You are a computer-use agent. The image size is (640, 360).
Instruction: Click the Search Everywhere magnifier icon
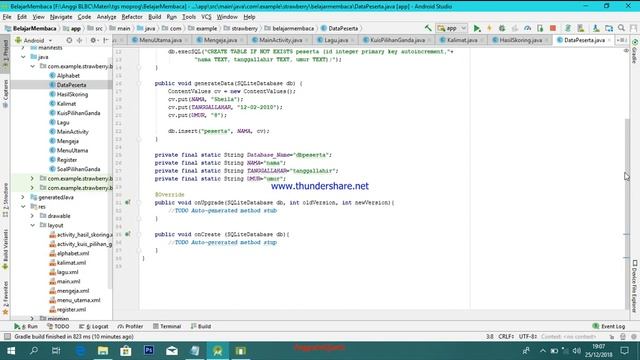tap(621, 28)
